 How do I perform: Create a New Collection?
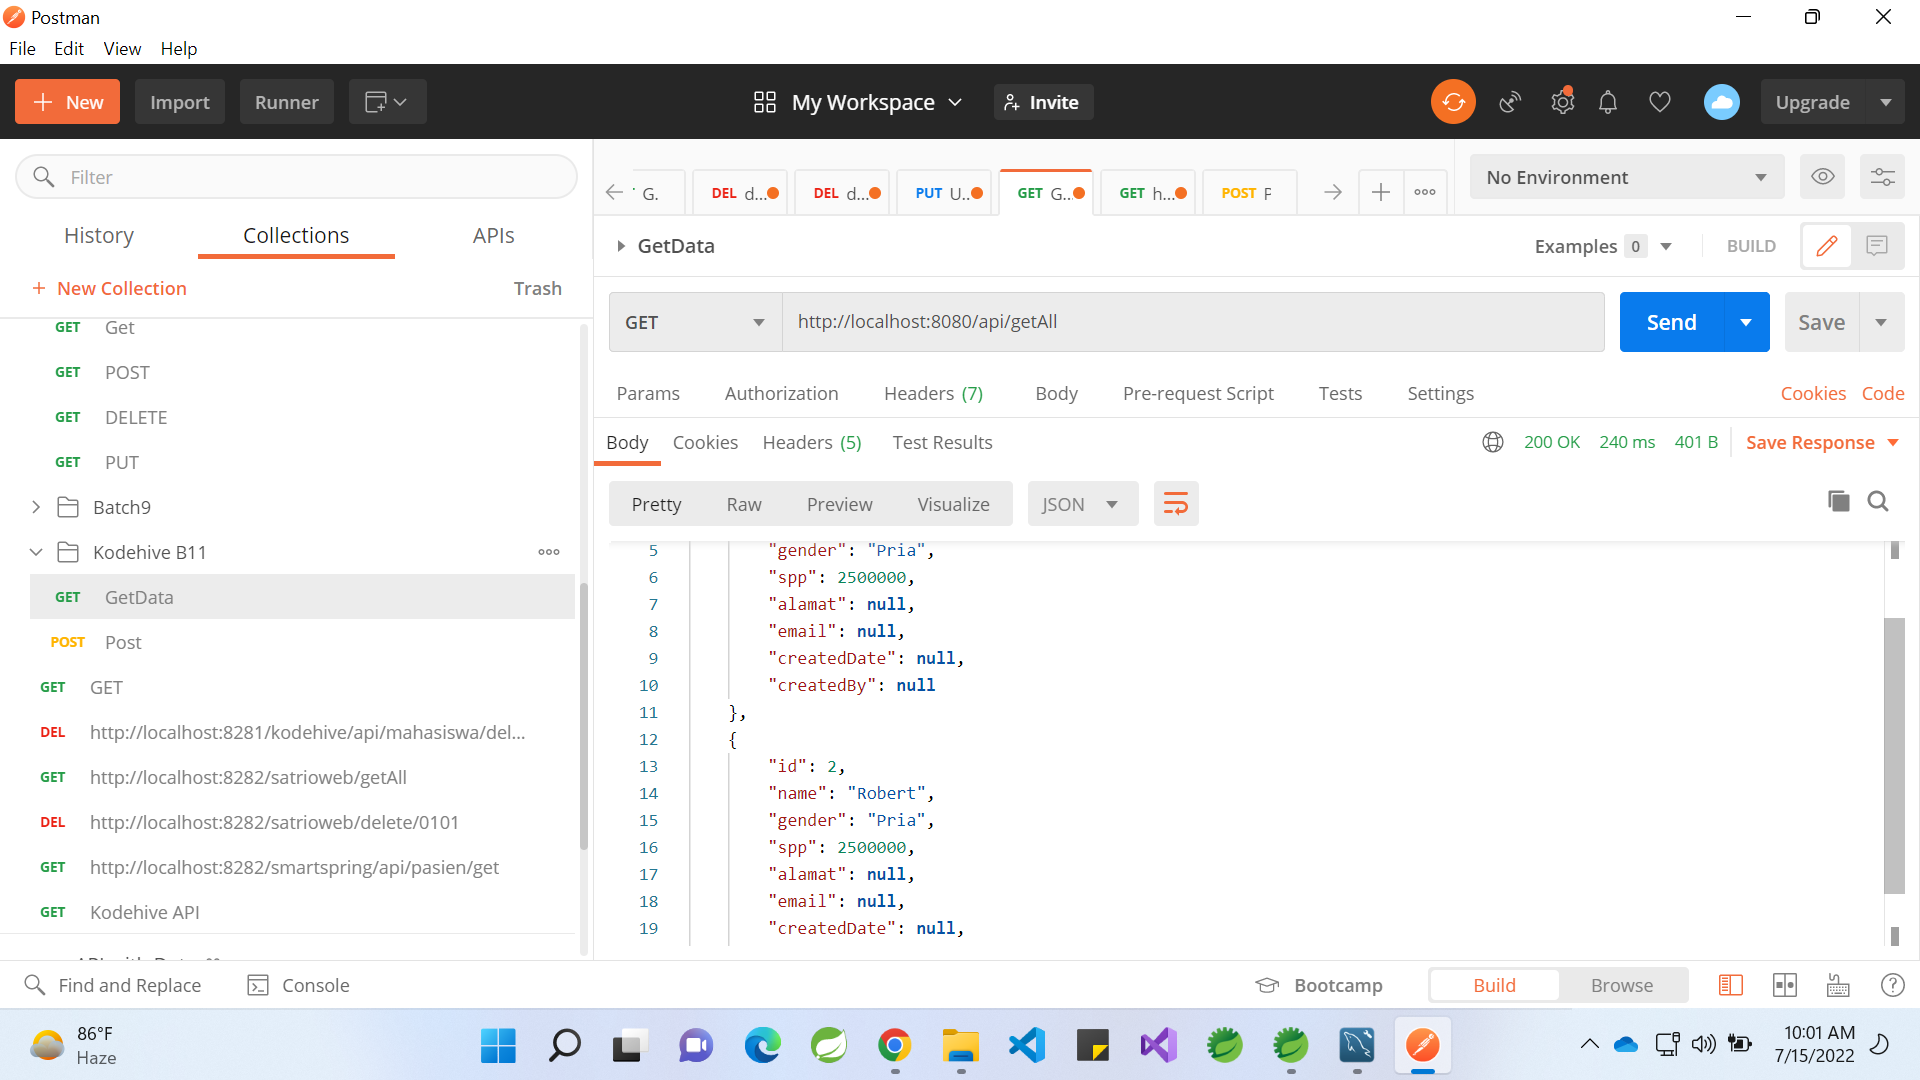coord(110,288)
